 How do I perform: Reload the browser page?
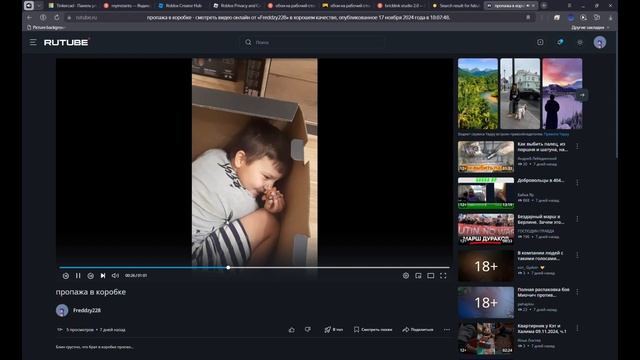click(57, 18)
